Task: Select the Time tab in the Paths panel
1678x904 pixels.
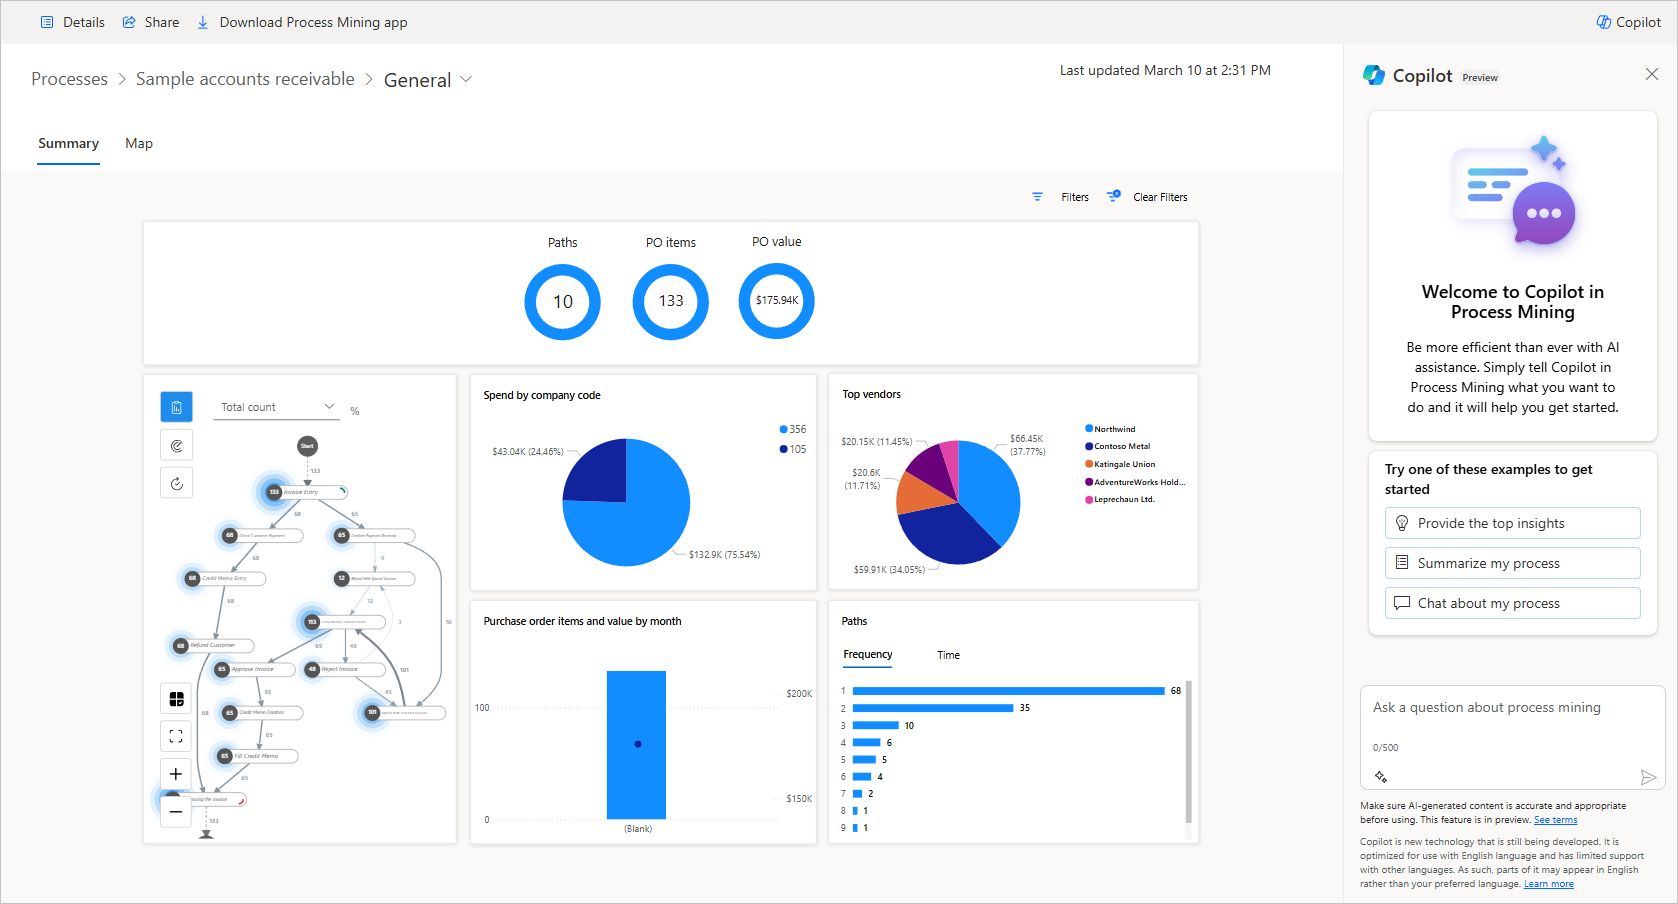Action: point(948,655)
